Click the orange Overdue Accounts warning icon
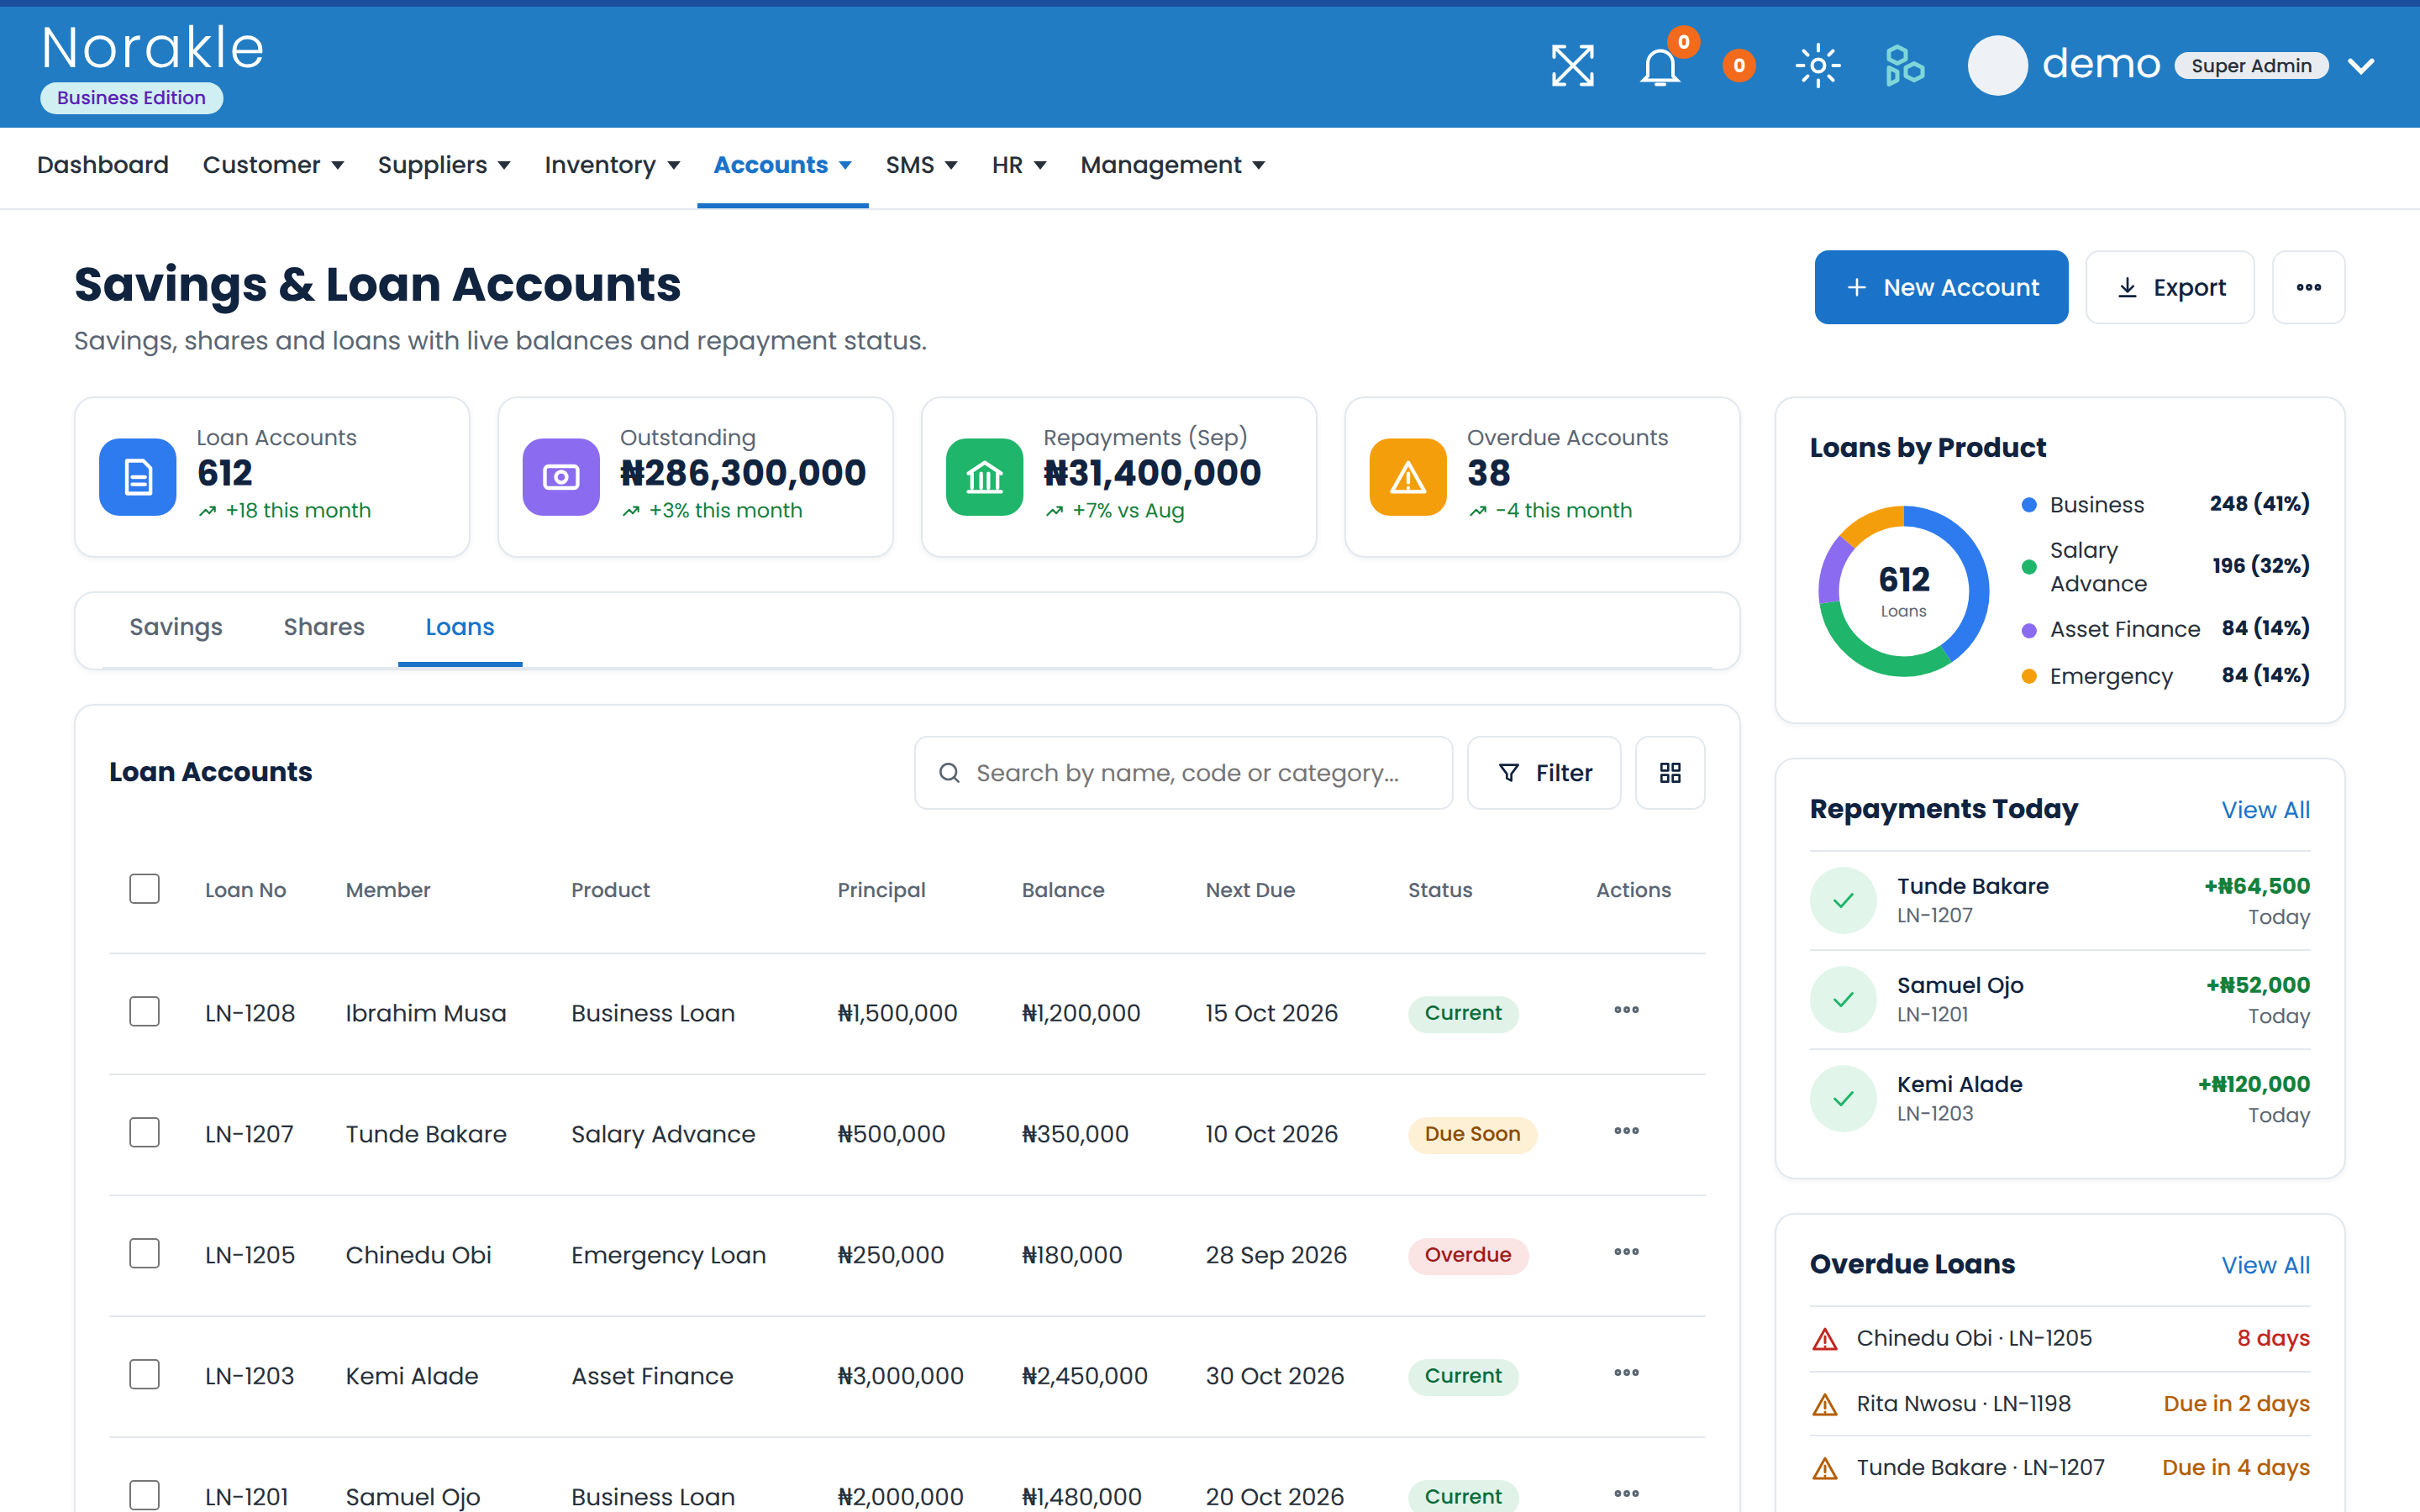The height and width of the screenshot is (1512, 2420). click(1408, 477)
